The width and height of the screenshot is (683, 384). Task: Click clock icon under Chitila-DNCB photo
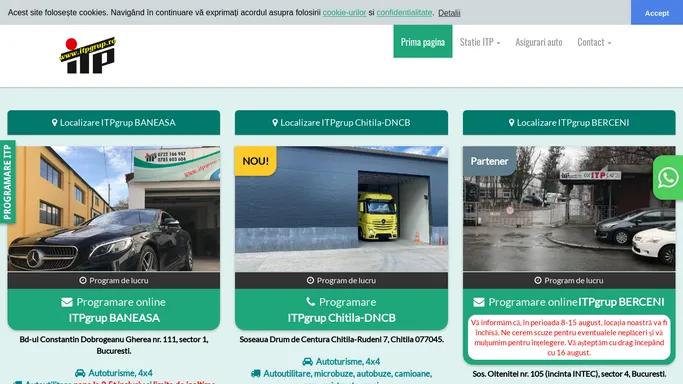pos(310,280)
